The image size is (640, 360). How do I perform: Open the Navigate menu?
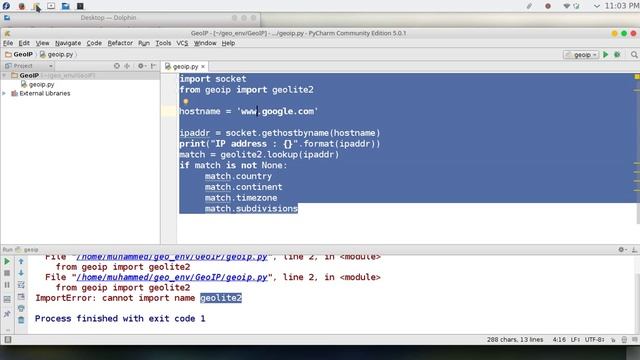point(68,43)
